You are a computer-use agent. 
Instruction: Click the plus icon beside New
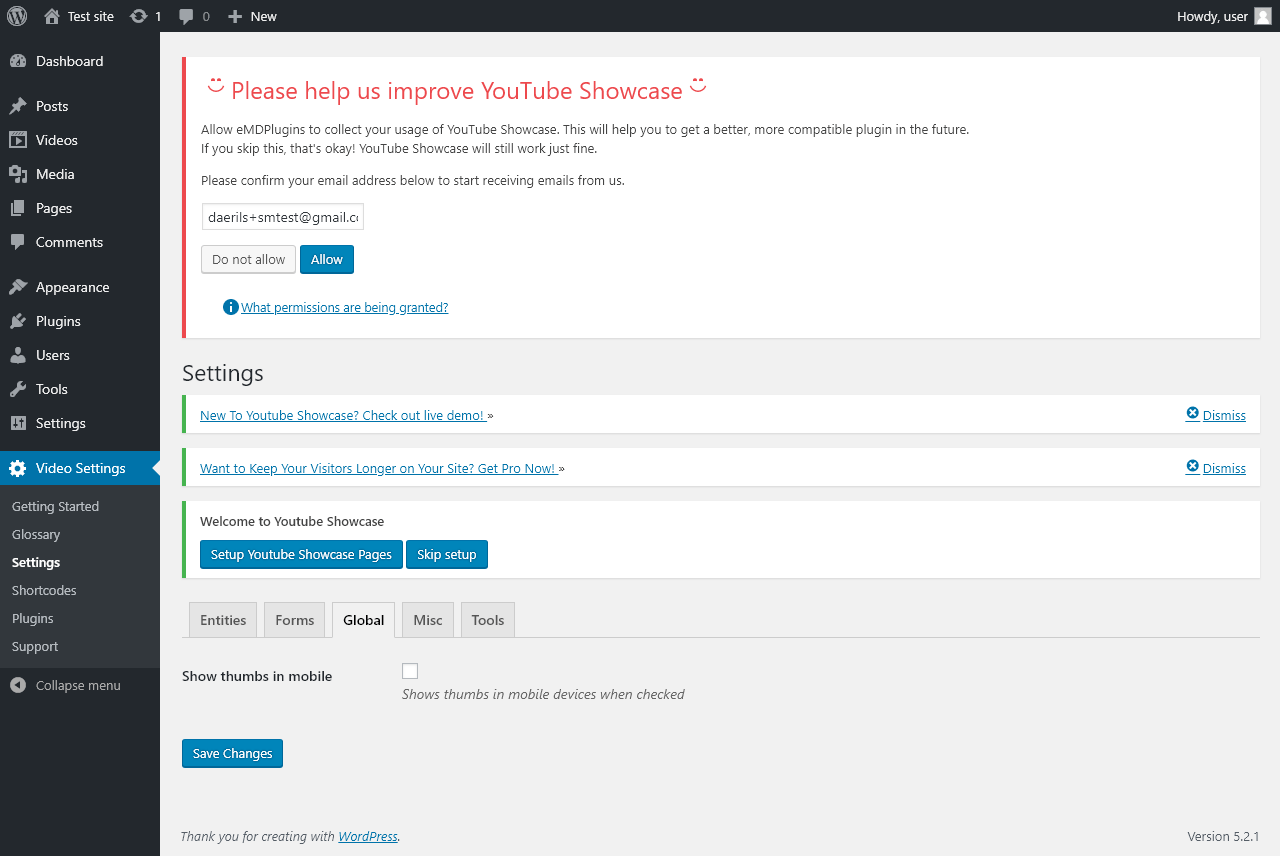click(235, 16)
